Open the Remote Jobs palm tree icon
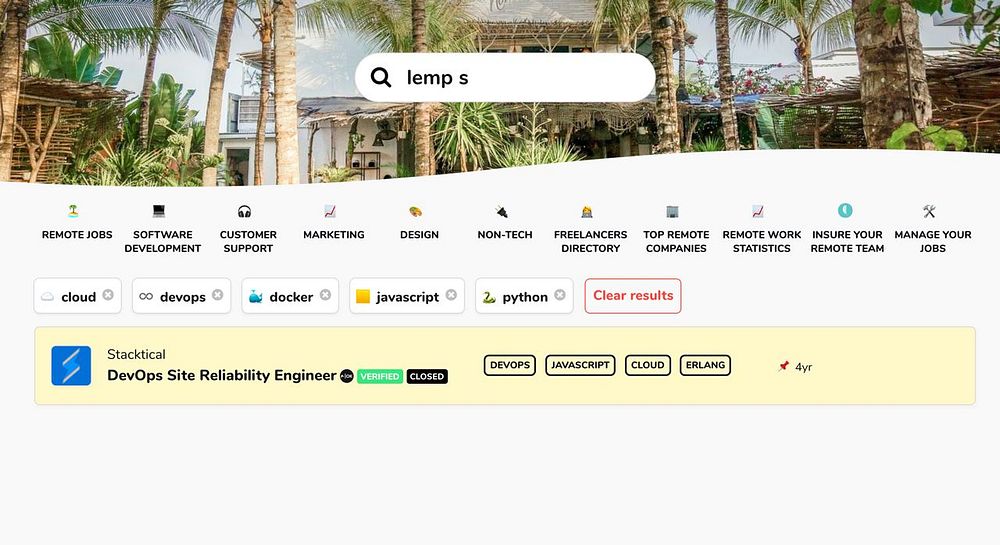The width and height of the screenshot is (1000, 545). point(73,210)
